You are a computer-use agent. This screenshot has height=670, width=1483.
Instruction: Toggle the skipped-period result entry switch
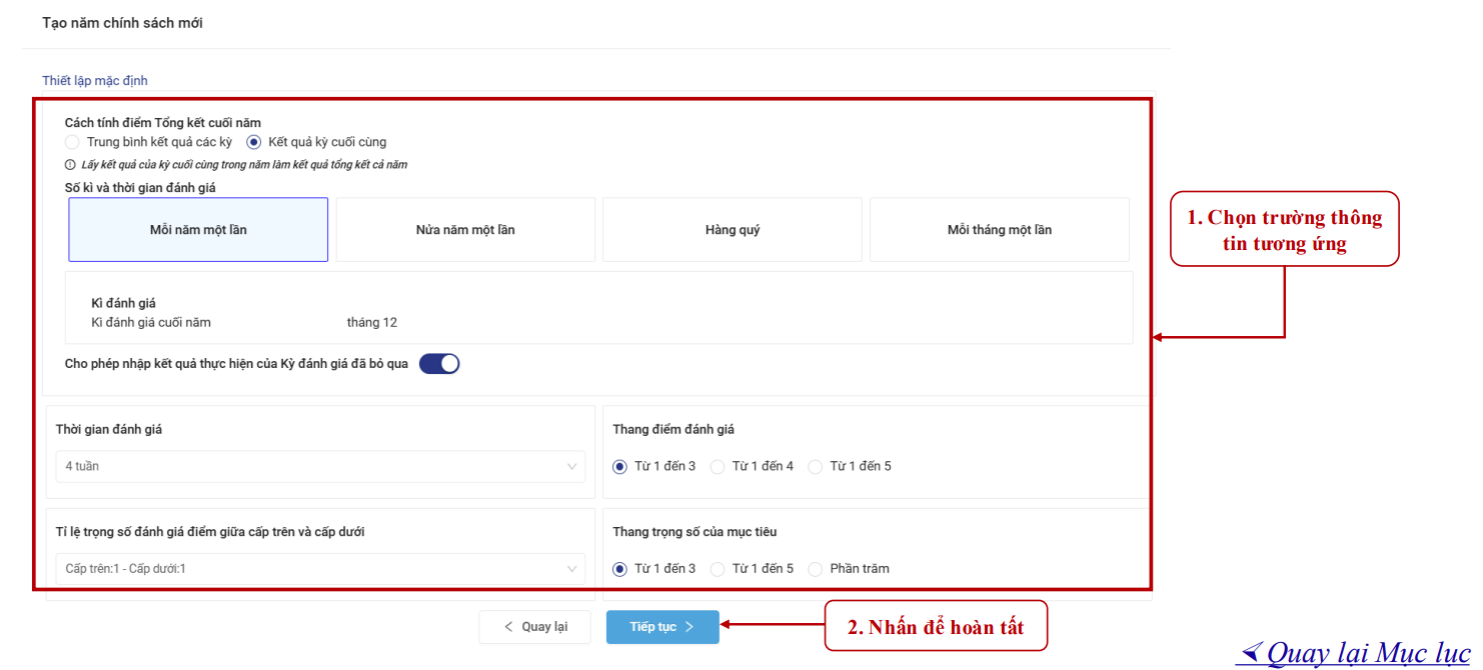[x=439, y=364]
